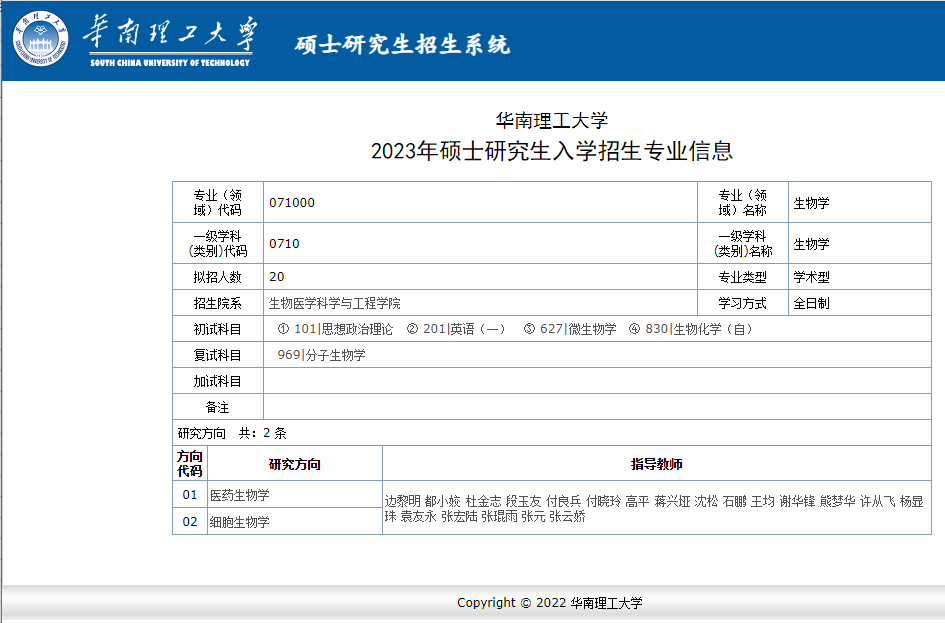Click the 专业（领域）名称 label cell
The image size is (945, 623).
(x=742, y=202)
